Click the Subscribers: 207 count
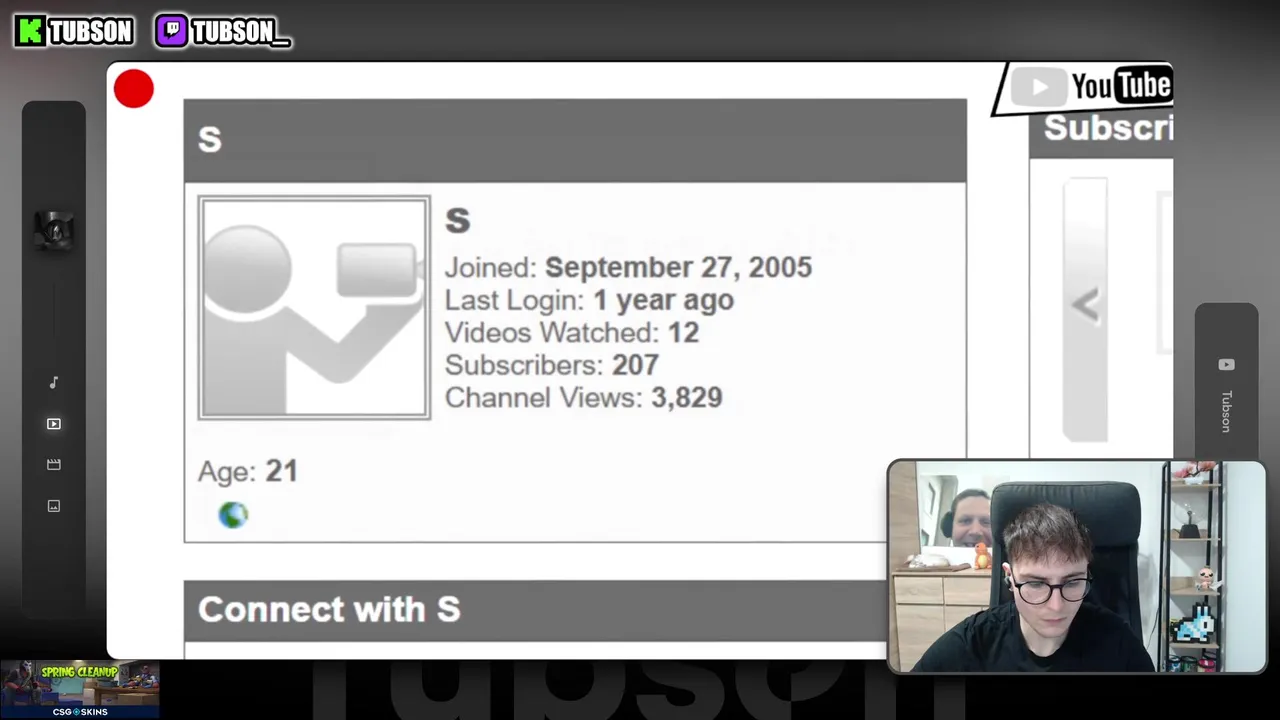1280x720 pixels. tap(551, 365)
